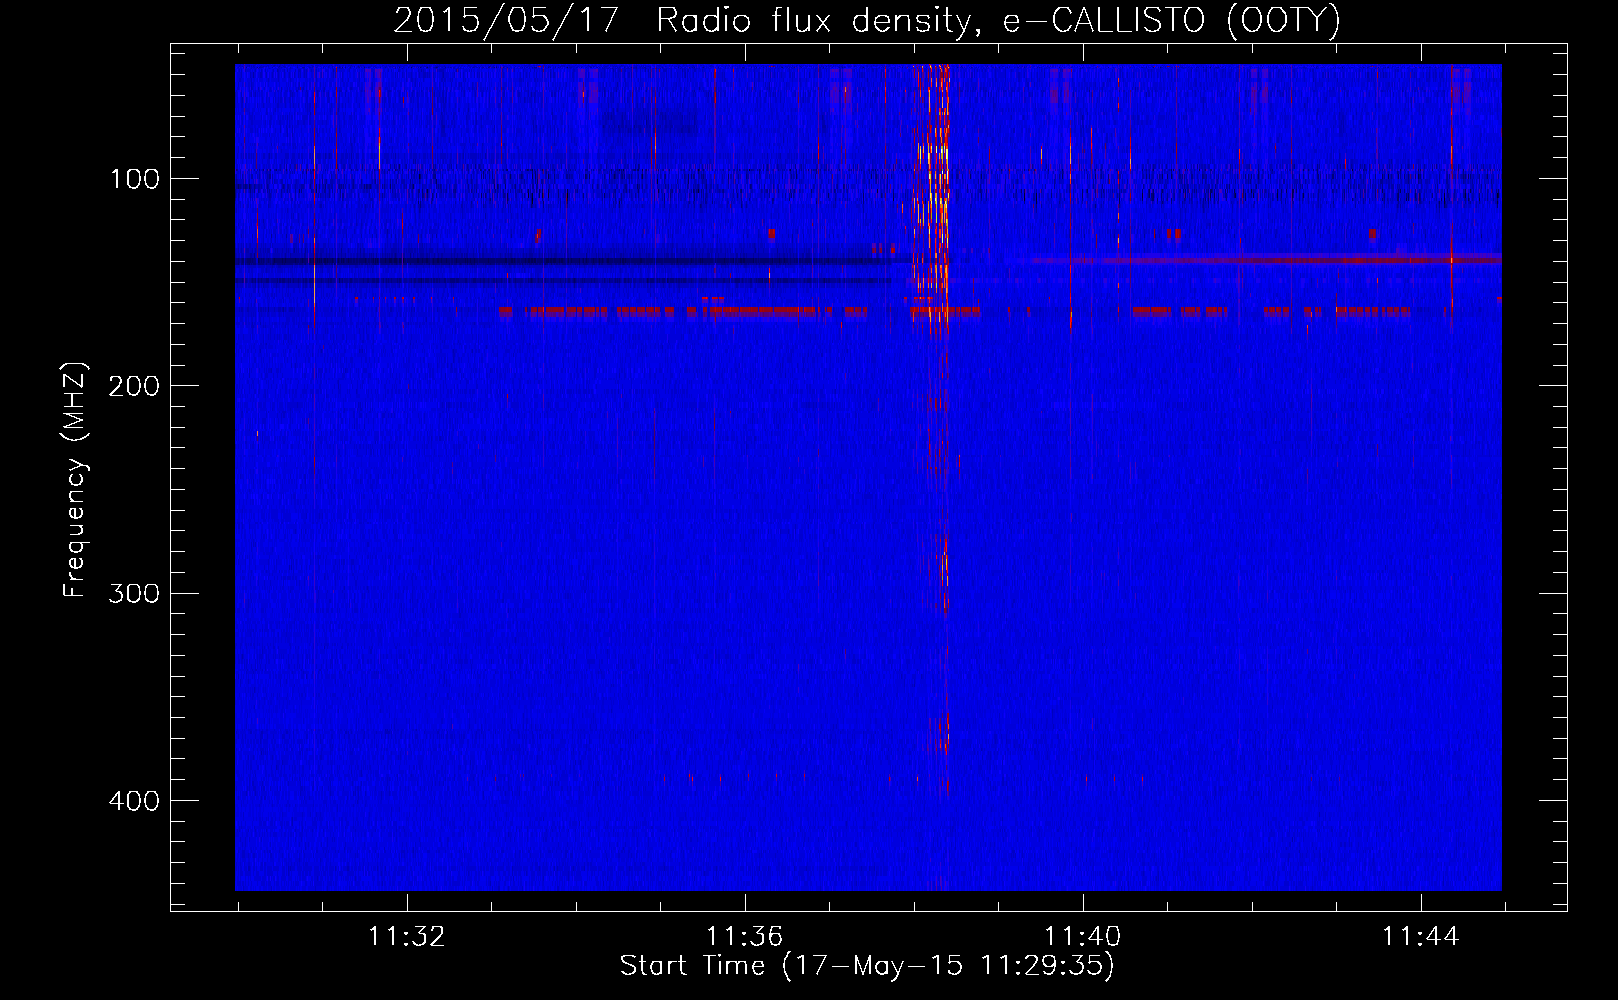Click the "Frequency (MHZ)" axis label
The image size is (1618, 1000).
pos(75,480)
